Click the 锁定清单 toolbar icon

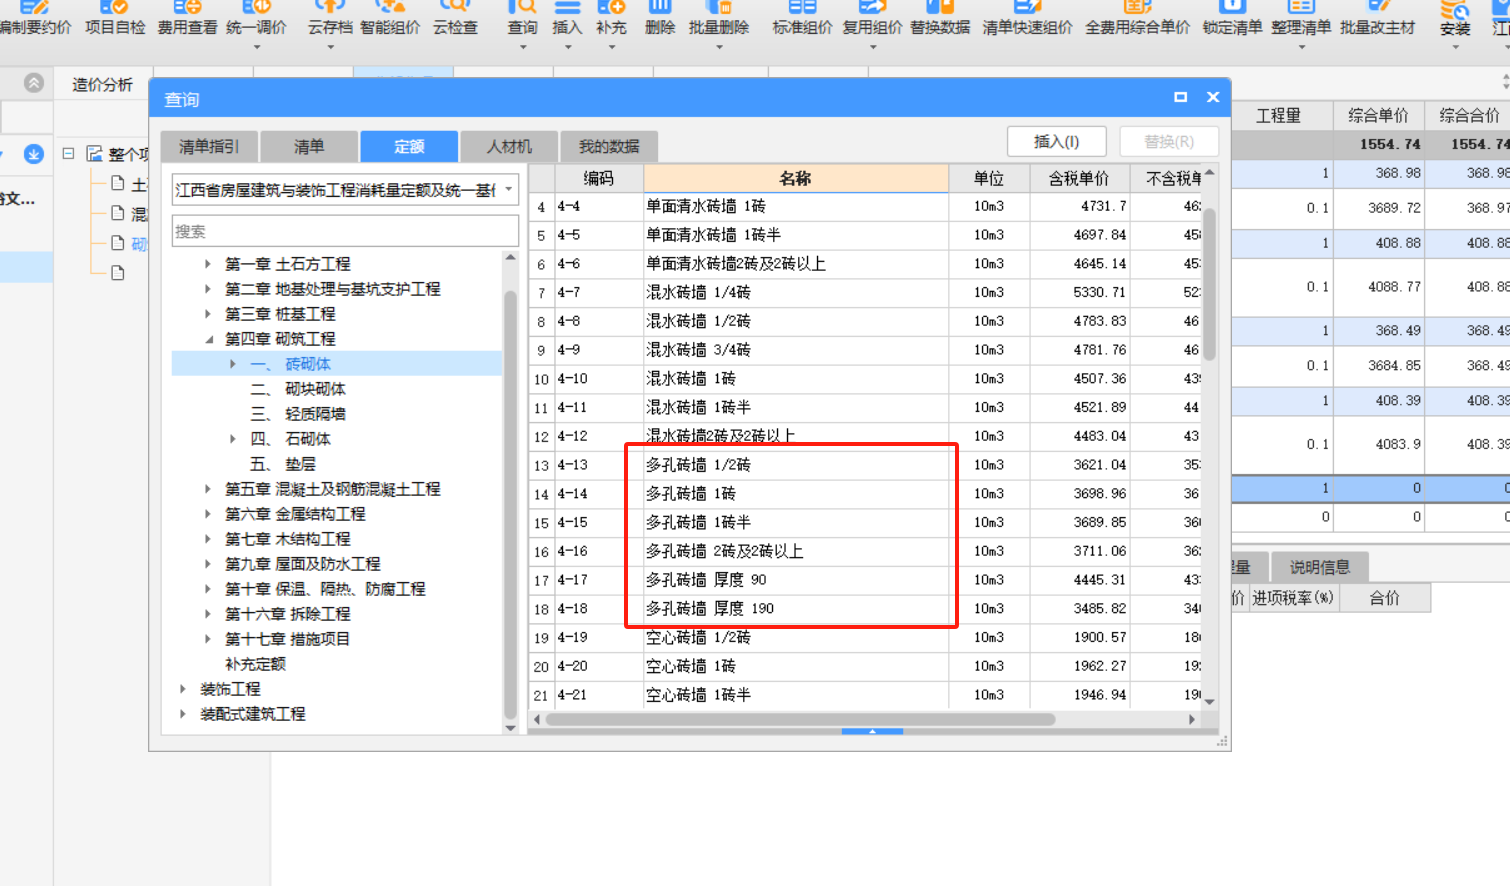pos(1232,18)
